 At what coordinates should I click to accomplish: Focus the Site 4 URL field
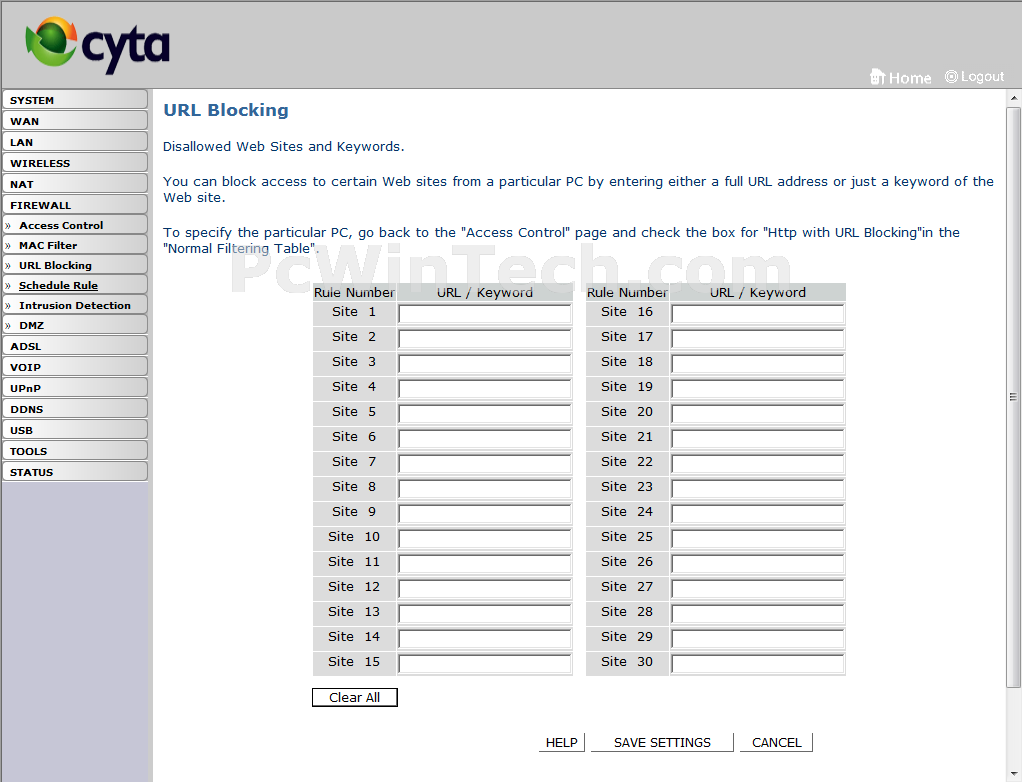pyautogui.click(x=485, y=390)
